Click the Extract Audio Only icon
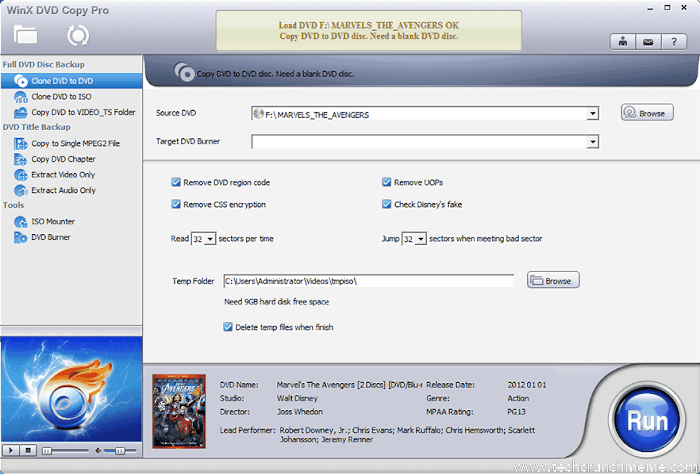The height and width of the screenshot is (475, 700). (21, 190)
